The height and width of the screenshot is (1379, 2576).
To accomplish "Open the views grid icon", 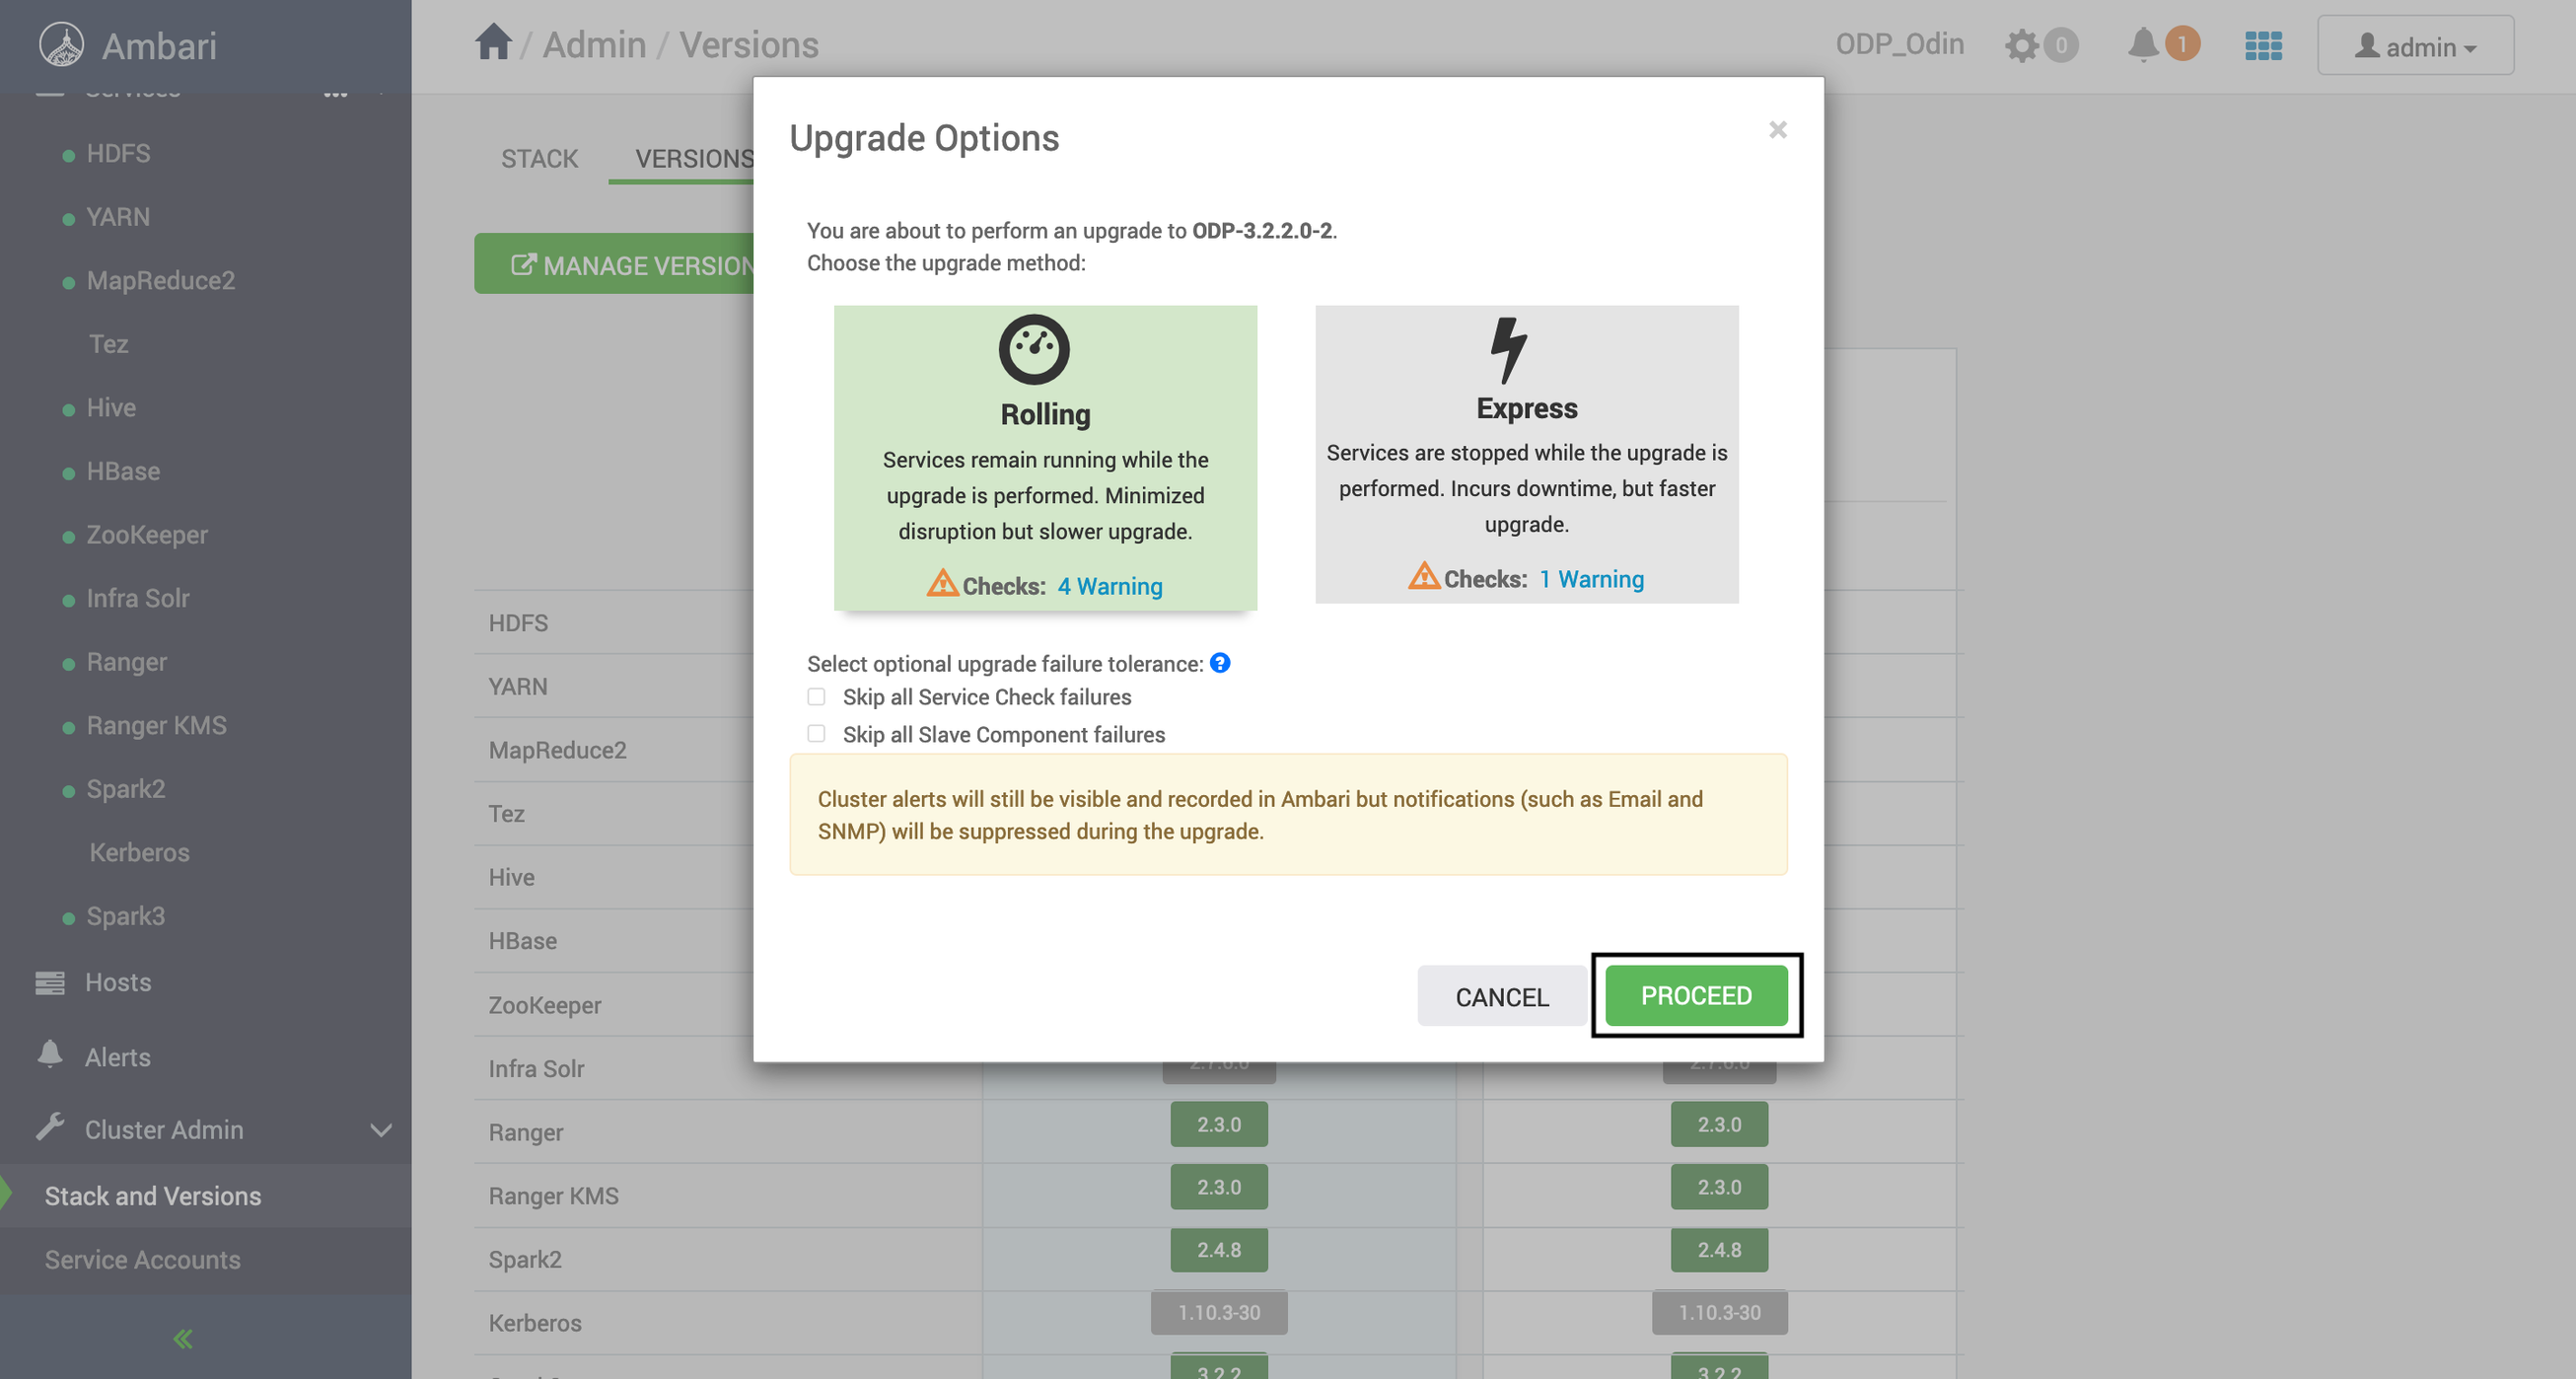I will coord(2263,45).
